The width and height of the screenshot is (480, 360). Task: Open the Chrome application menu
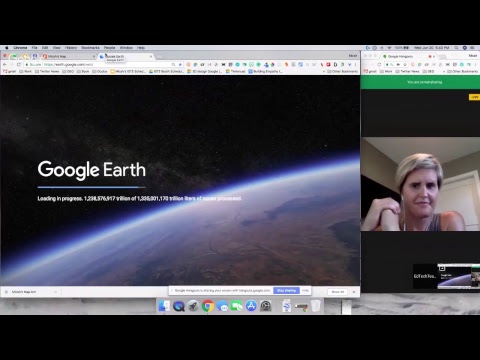20,48
